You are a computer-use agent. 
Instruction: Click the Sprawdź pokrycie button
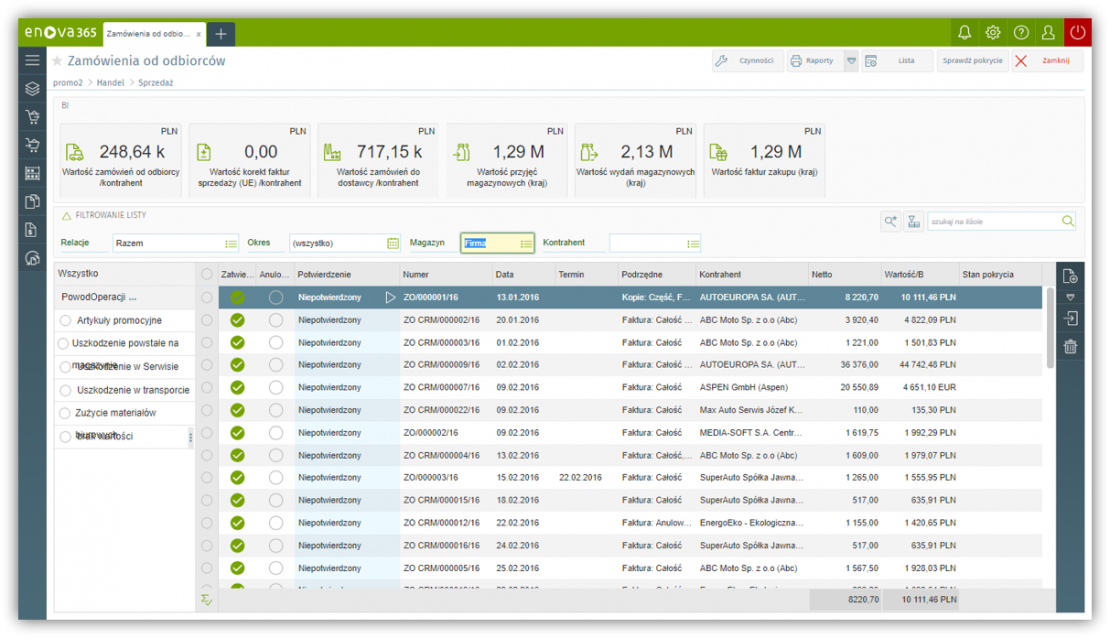[x=972, y=61]
